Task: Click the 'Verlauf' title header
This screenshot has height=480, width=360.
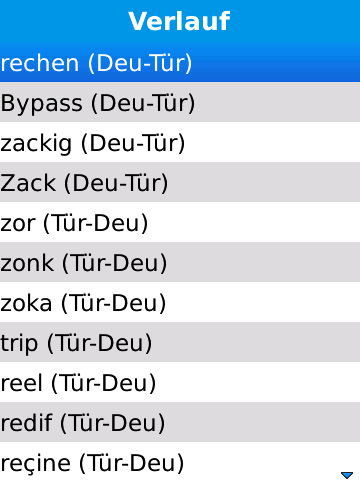Action: coord(179,21)
